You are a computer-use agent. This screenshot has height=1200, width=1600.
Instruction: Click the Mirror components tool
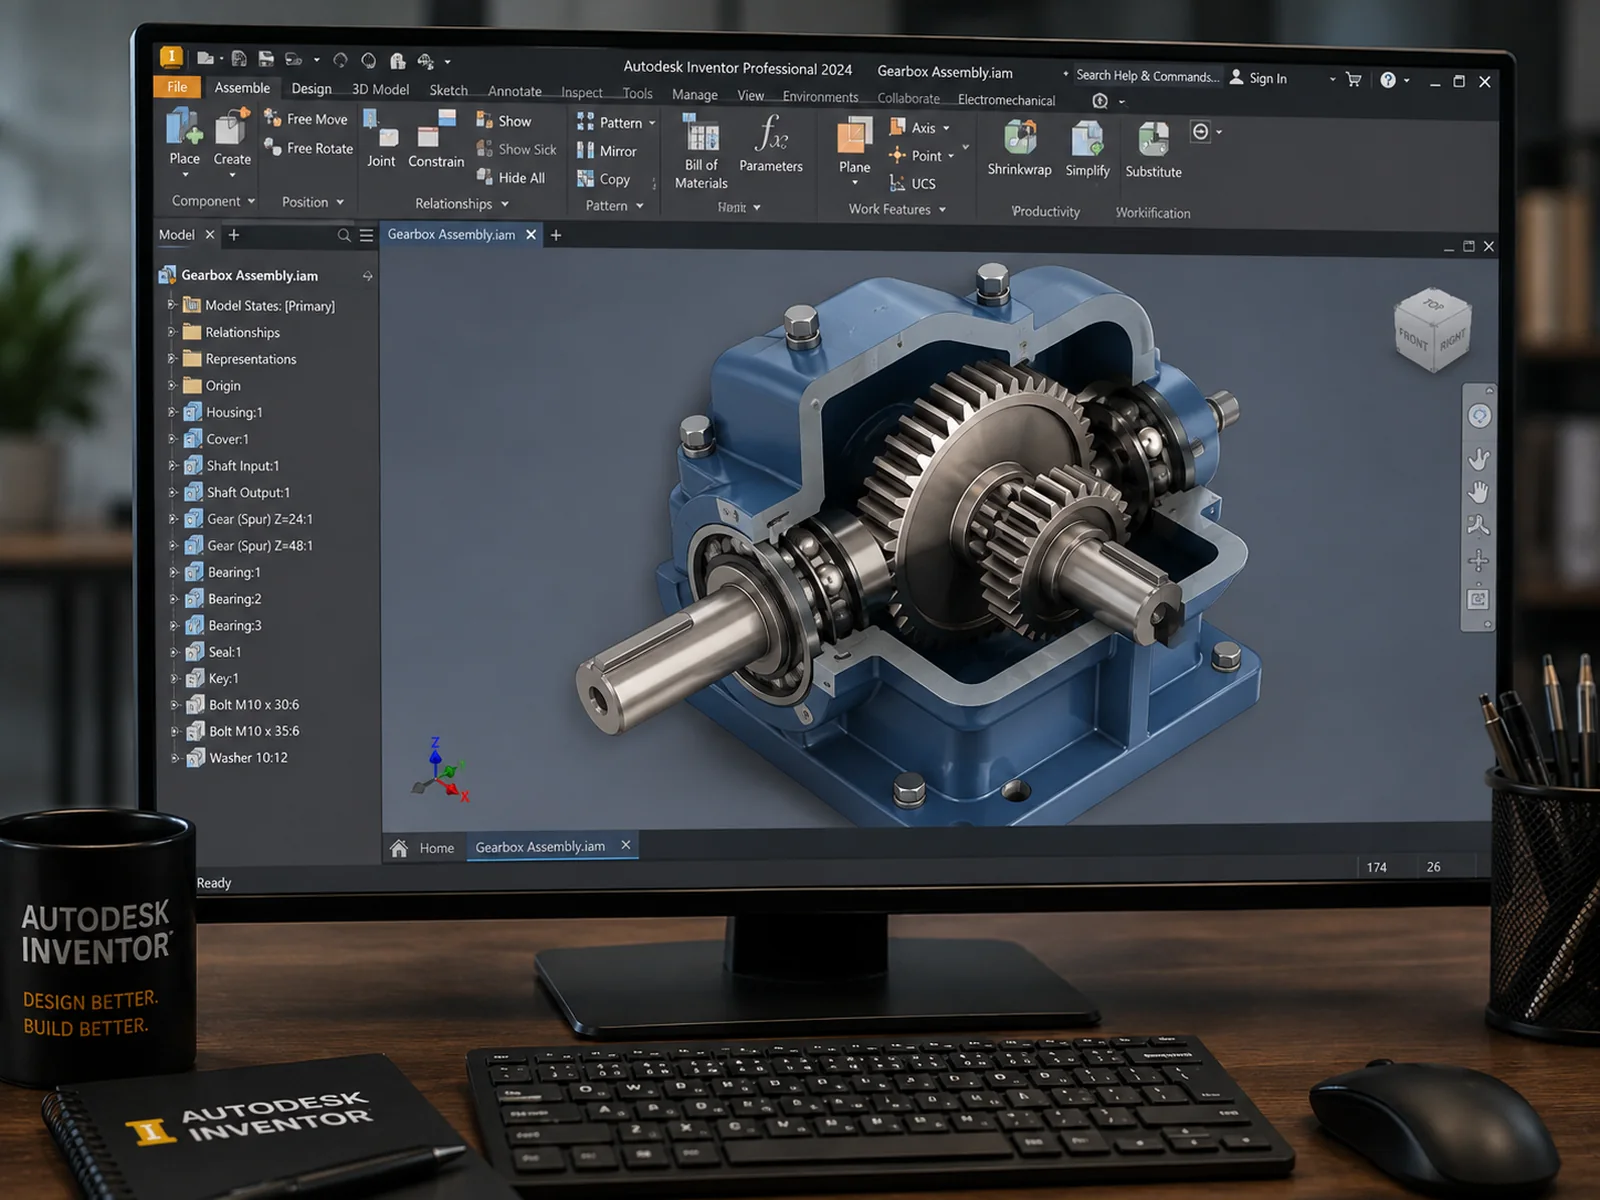(607, 151)
